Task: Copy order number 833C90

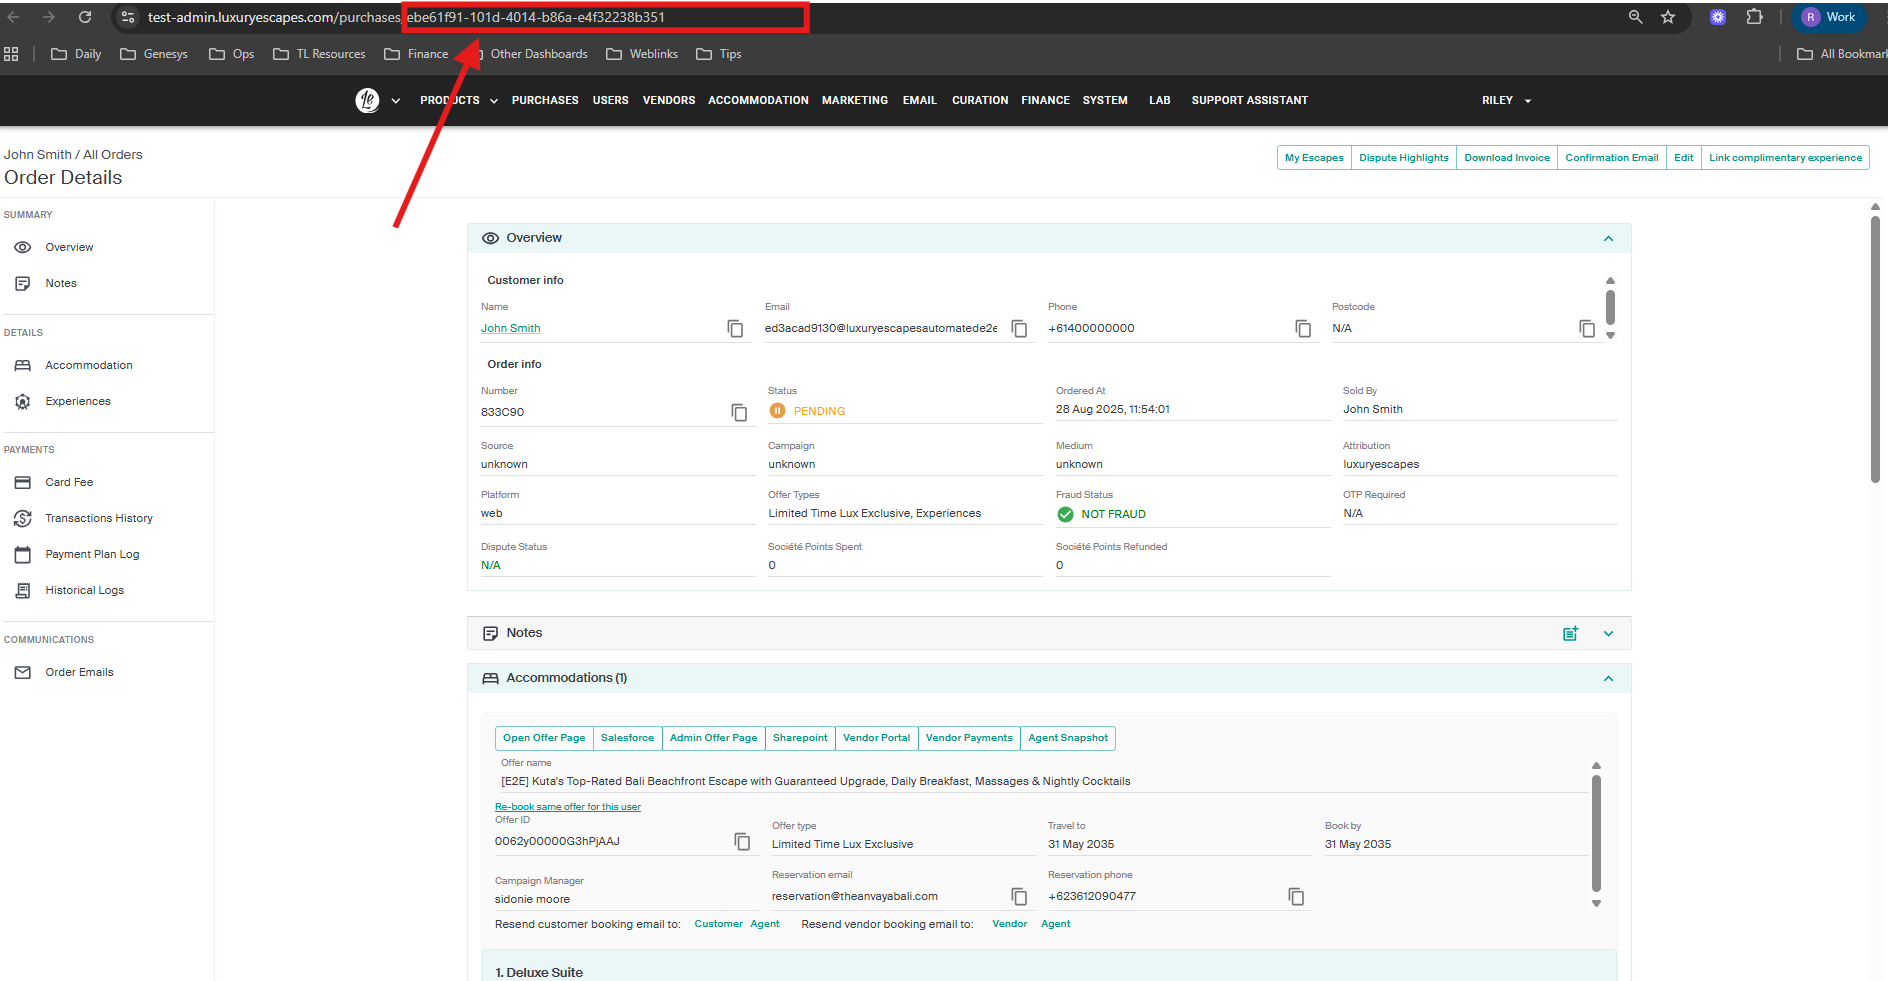Action: pos(739,413)
